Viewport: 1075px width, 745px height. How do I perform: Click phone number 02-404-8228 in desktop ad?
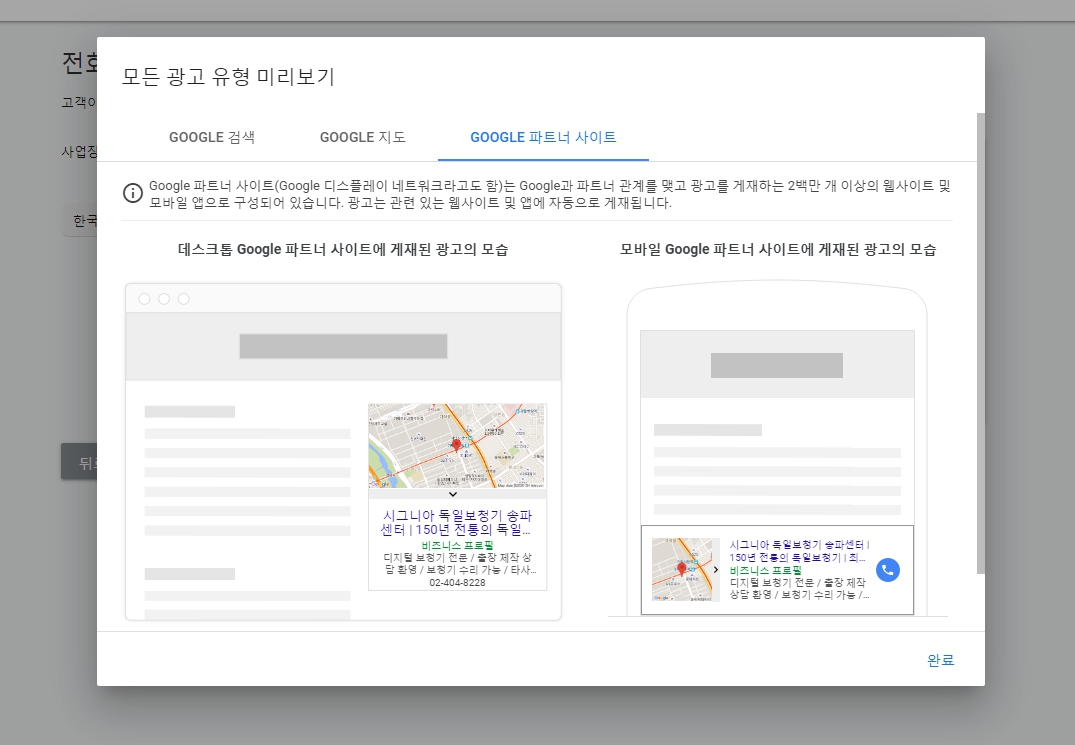[457, 583]
